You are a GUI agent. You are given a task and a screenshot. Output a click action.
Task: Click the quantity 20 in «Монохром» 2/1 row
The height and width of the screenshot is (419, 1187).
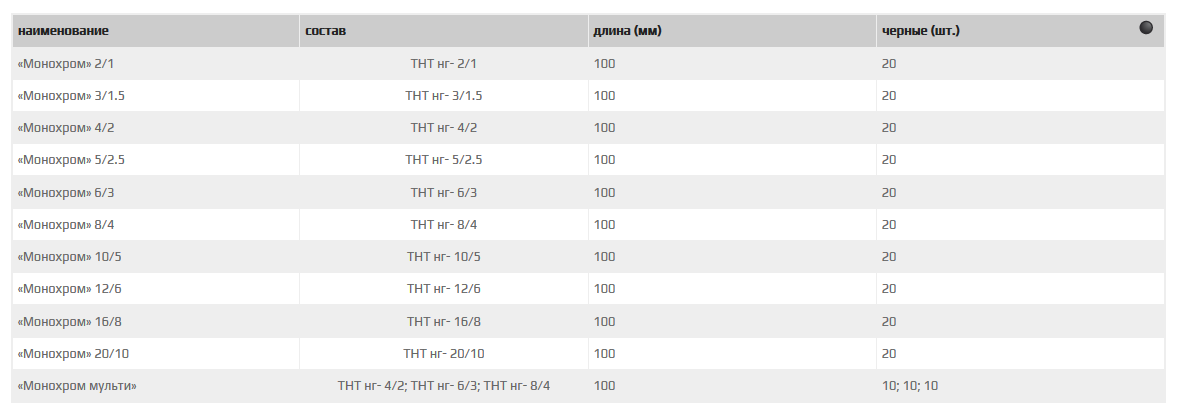(x=889, y=63)
